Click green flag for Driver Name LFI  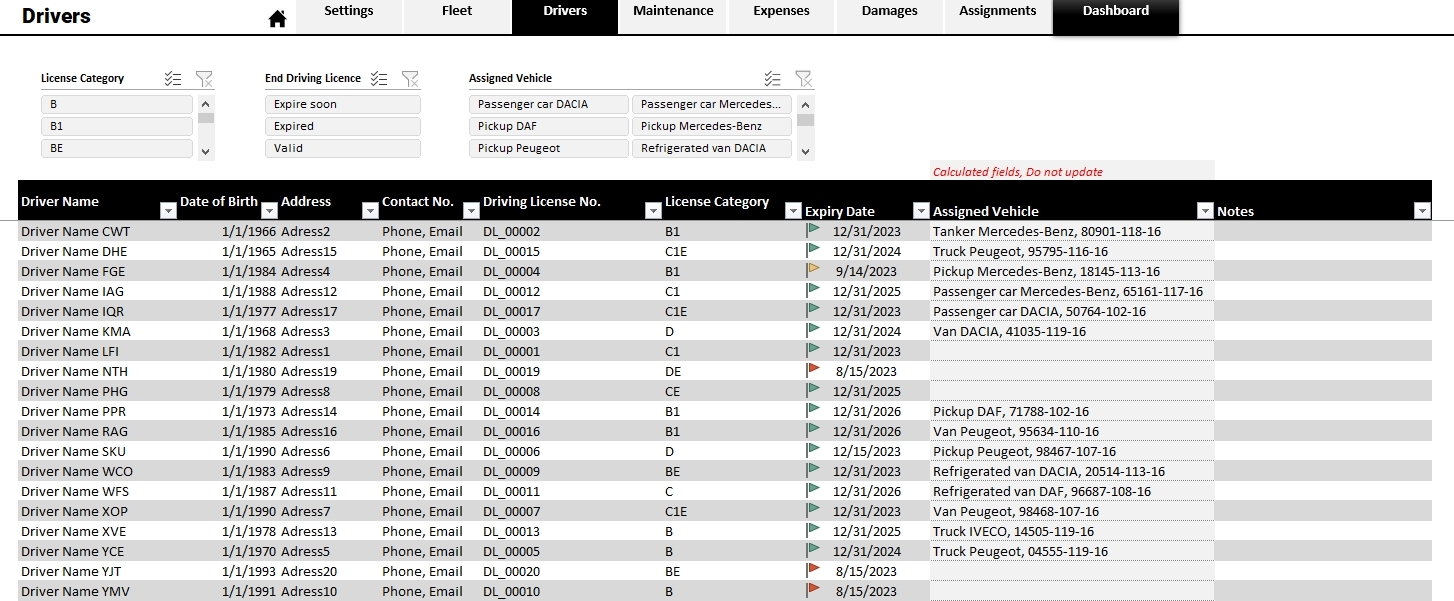(x=813, y=350)
